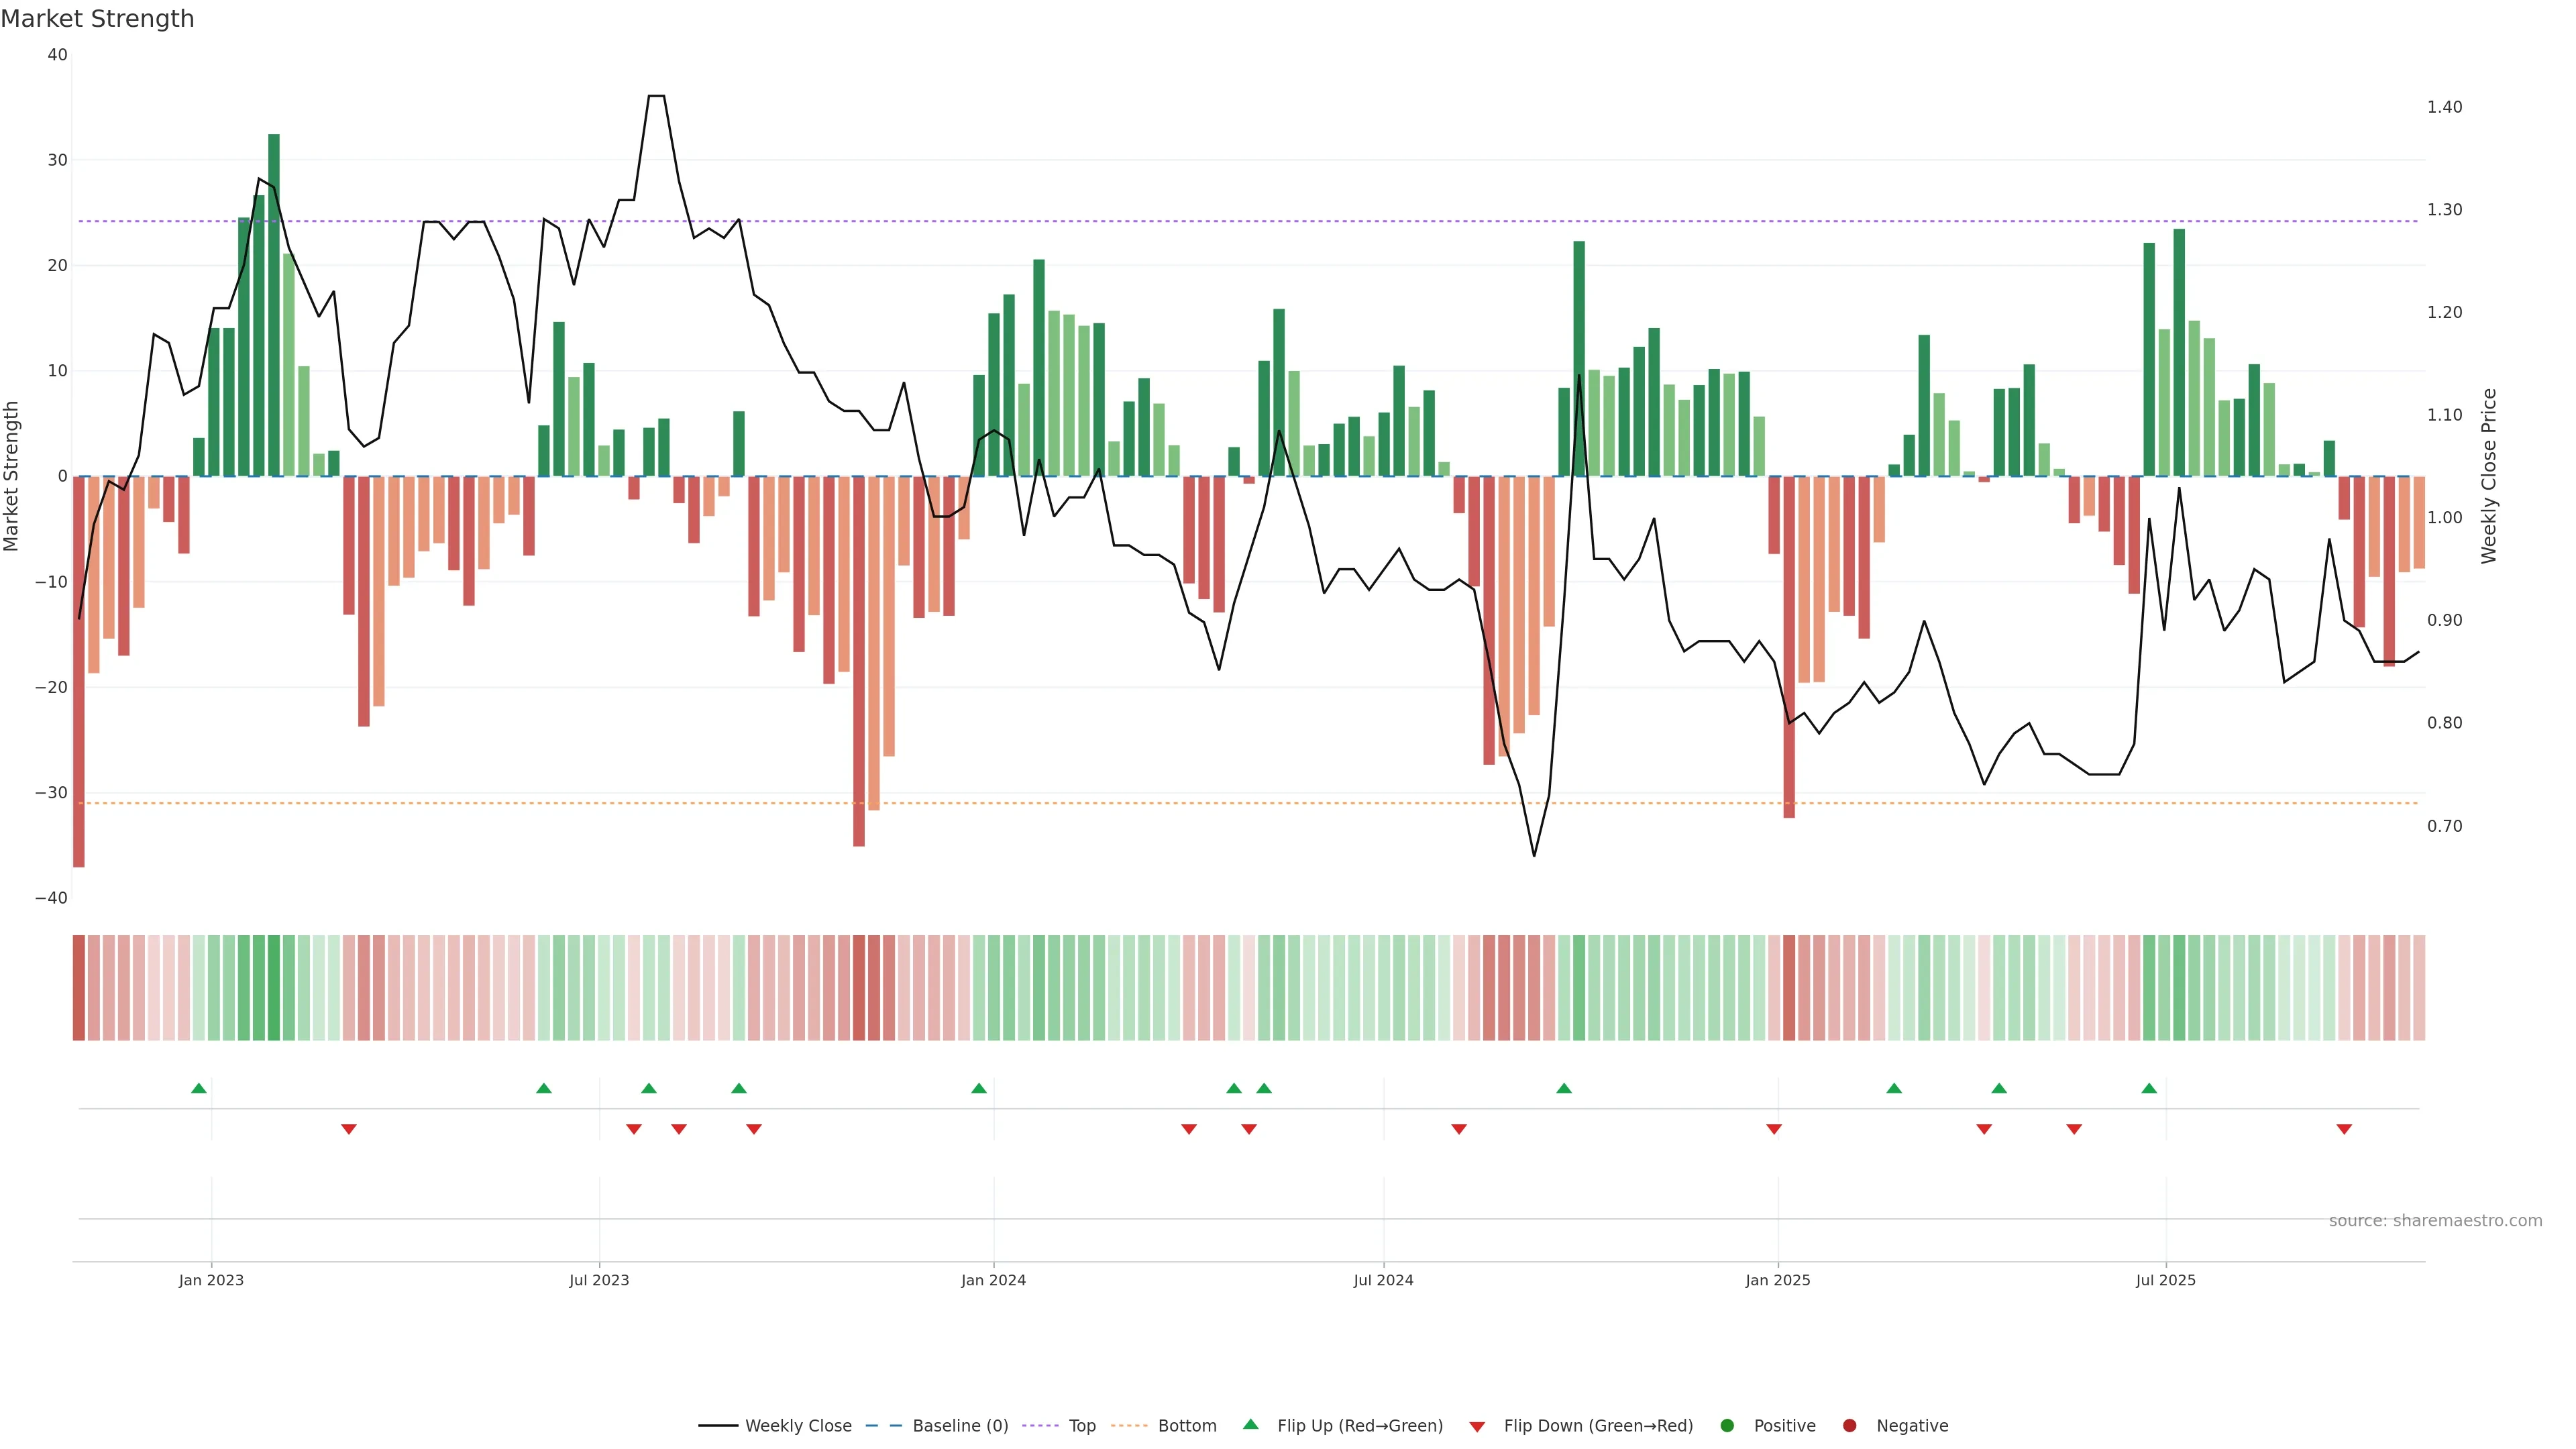Click the 1.40 tick on right price axis
The height and width of the screenshot is (1449, 2576).
point(2444,107)
